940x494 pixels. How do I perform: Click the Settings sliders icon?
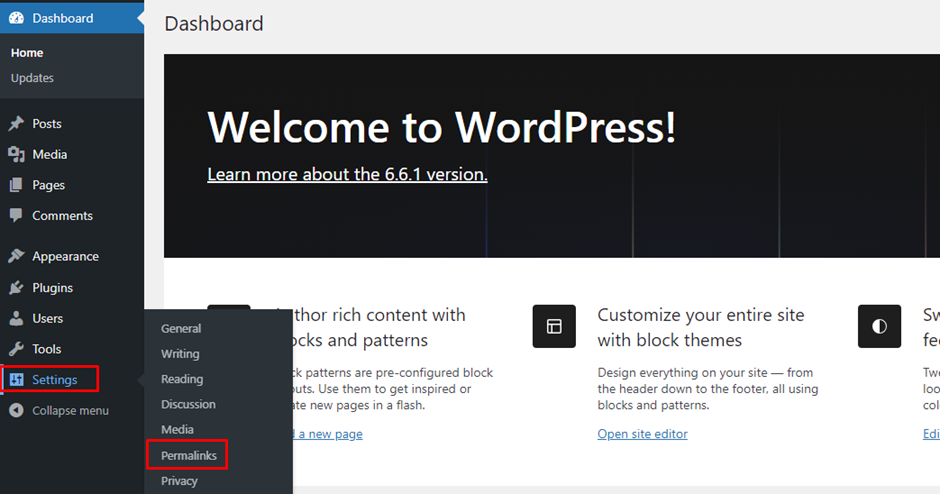click(x=16, y=379)
